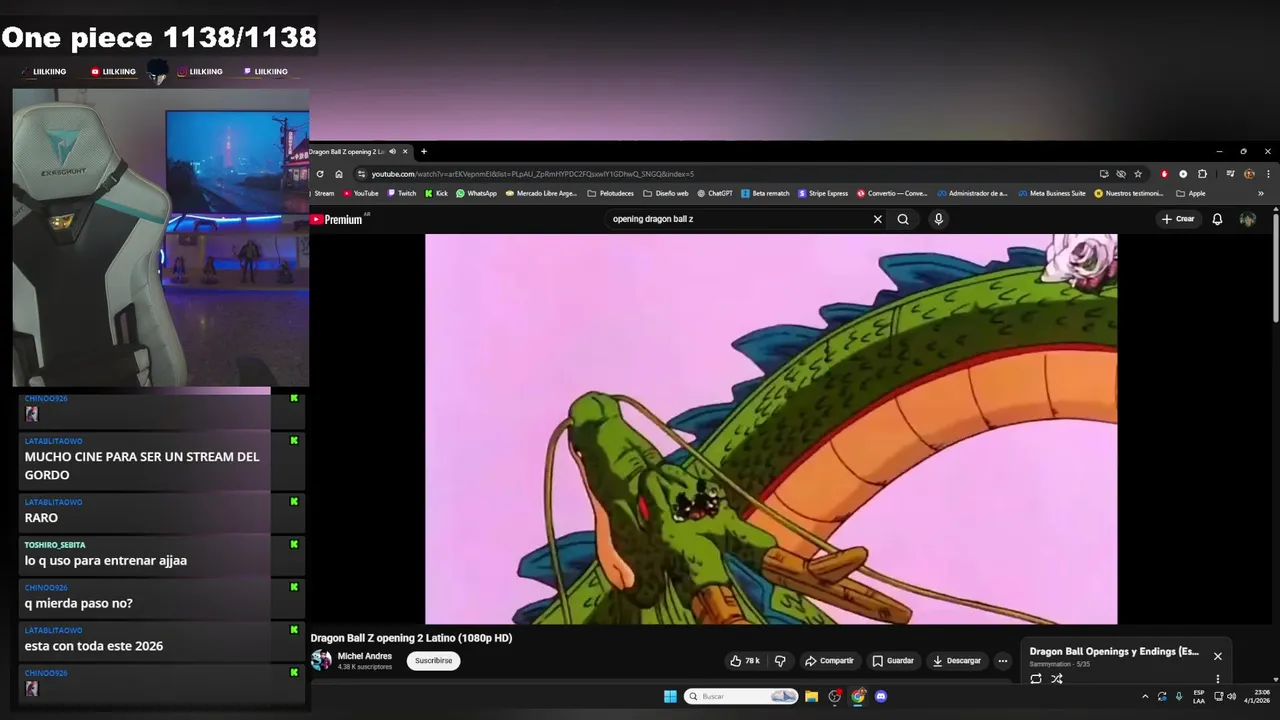Click the video player showing Shenron
Screen dimensions: 1280x720
click(771, 429)
